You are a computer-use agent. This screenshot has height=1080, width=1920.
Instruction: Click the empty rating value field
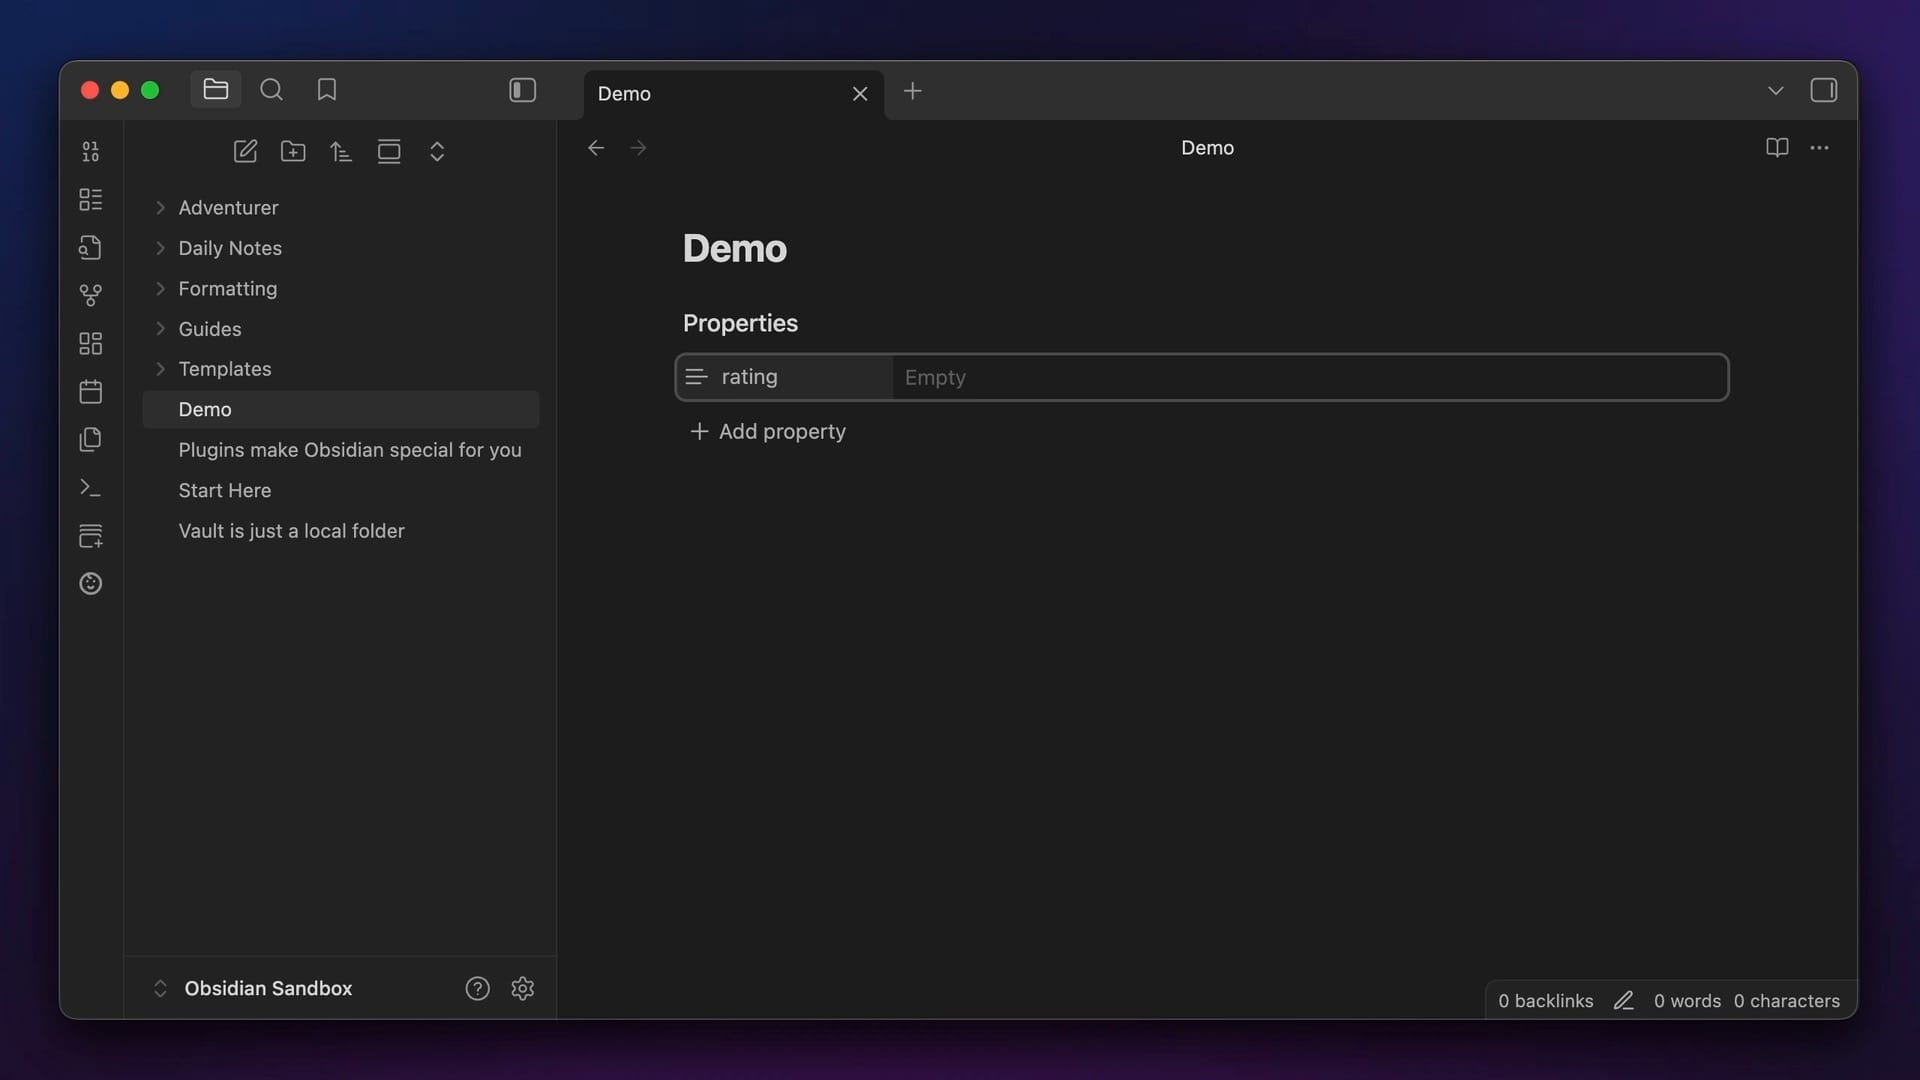[x=1308, y=377]
